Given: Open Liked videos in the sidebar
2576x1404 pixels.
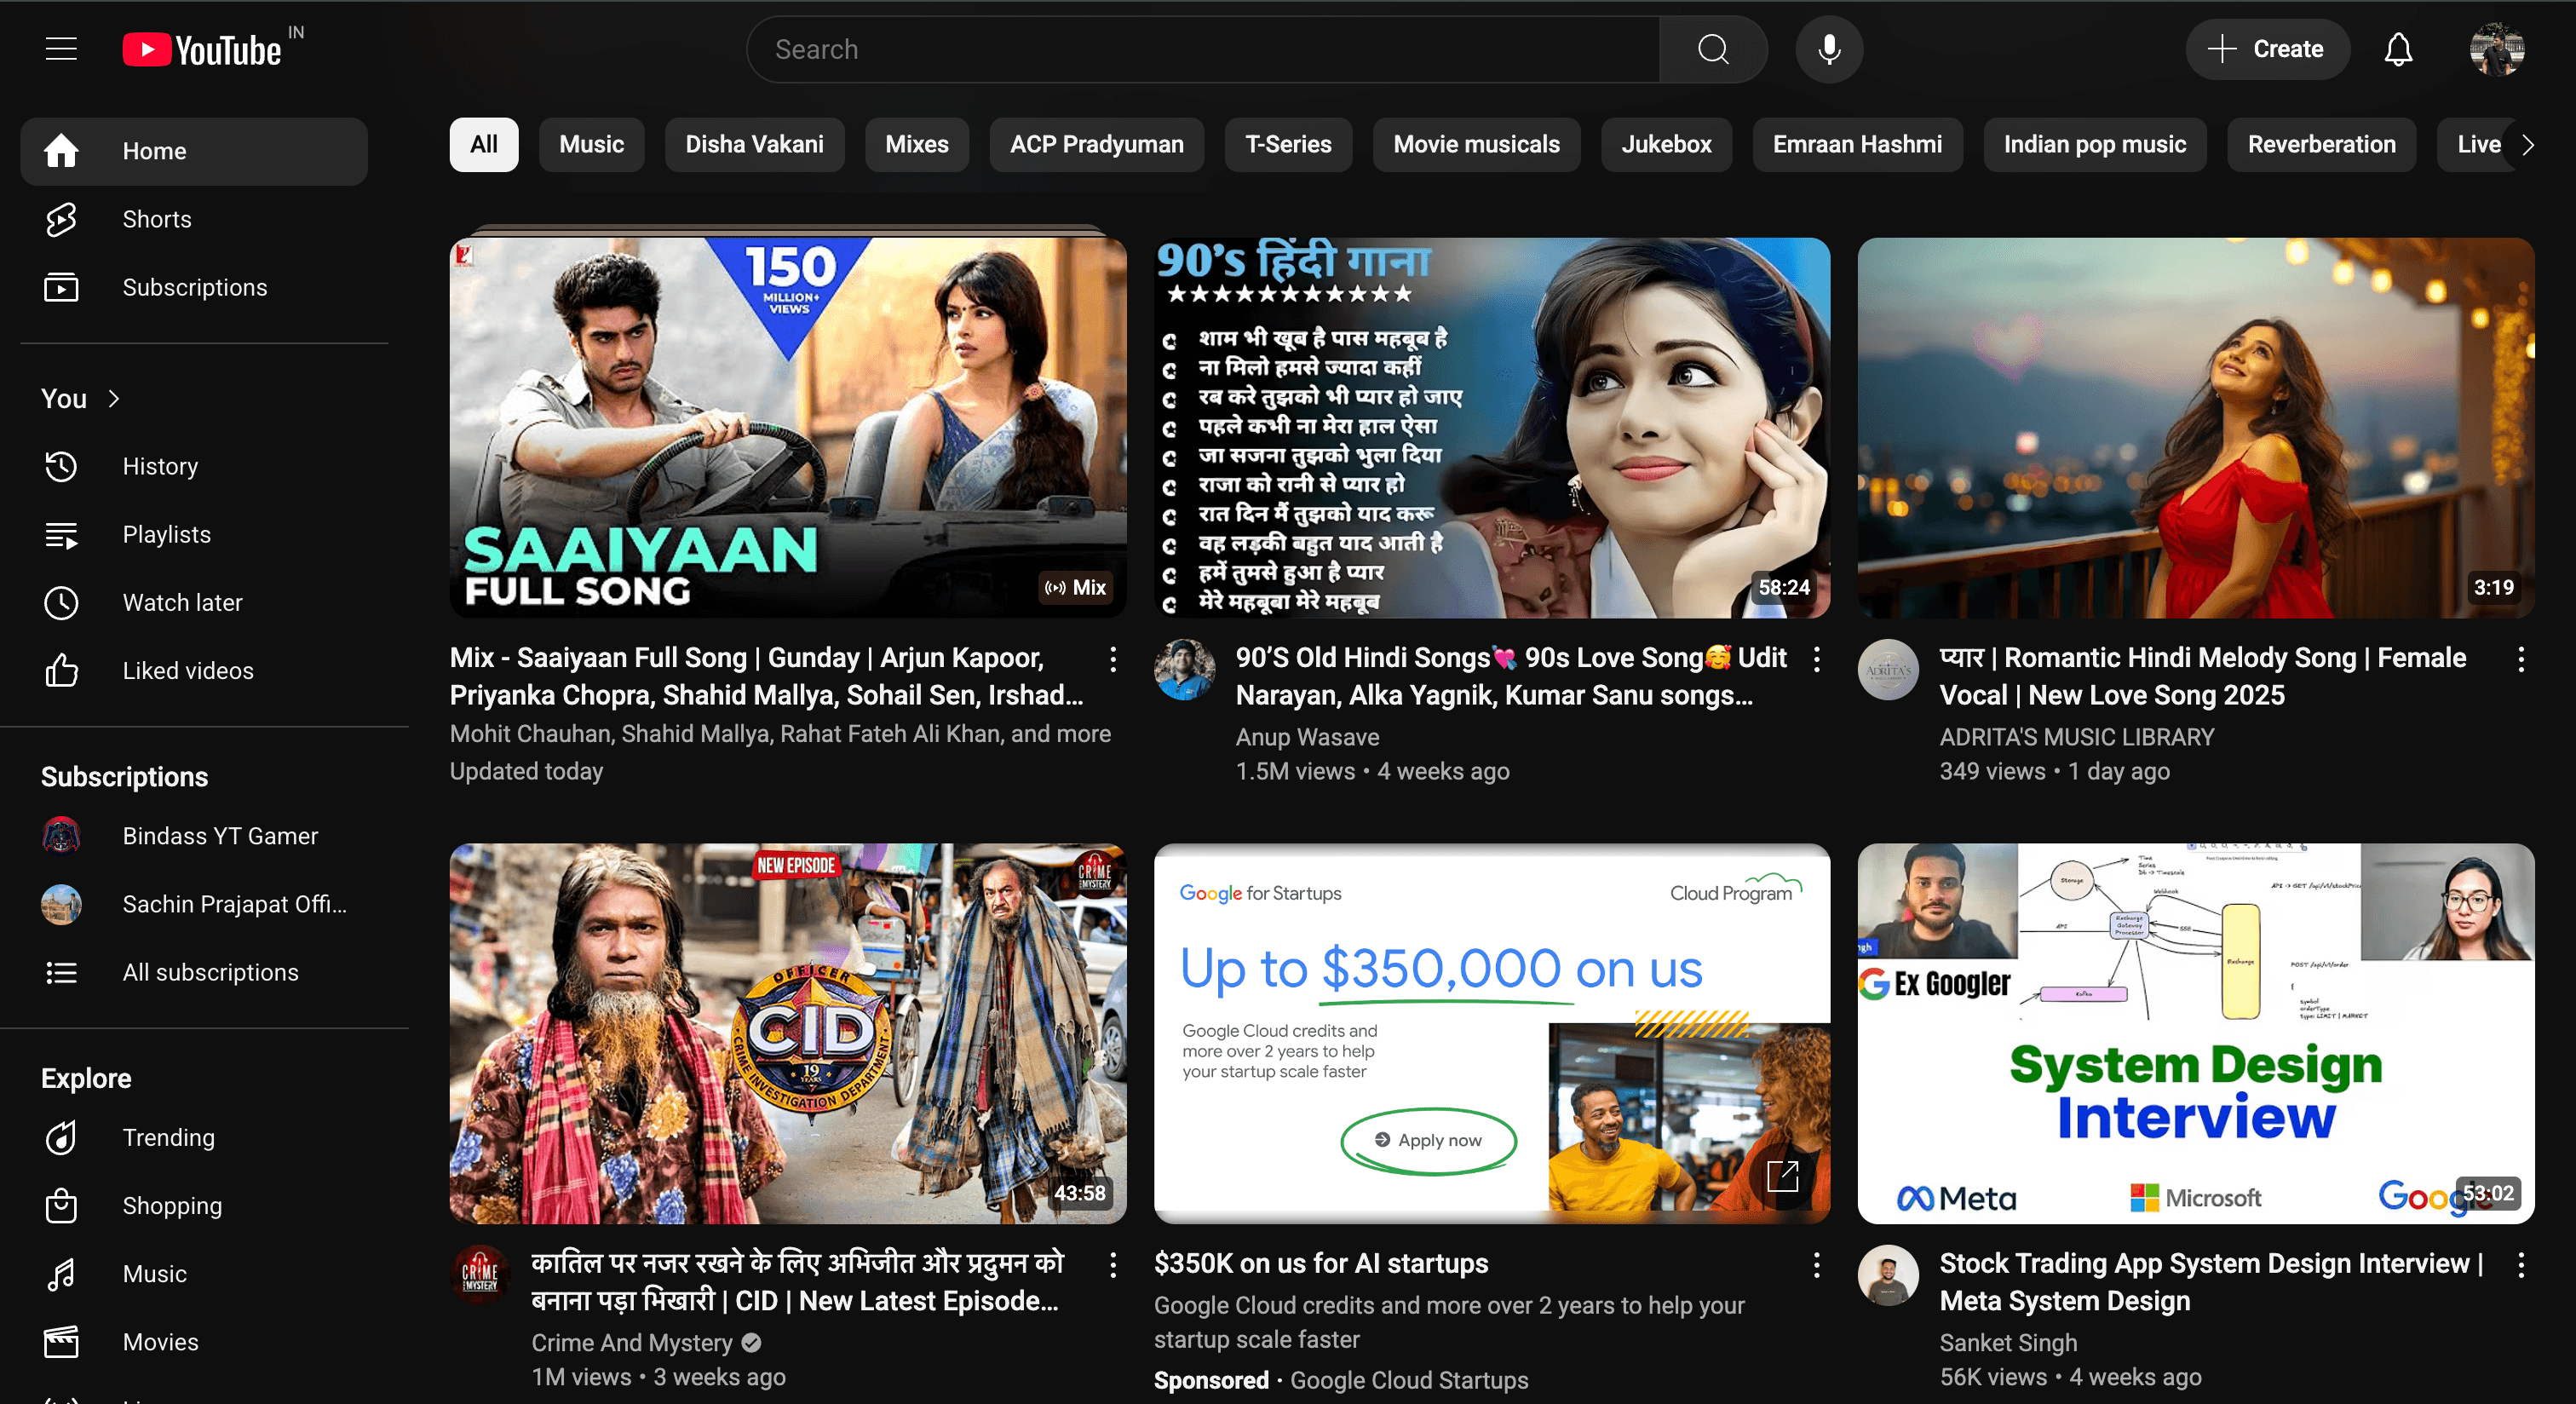Looking at the screenshot, I should pos(188,670).
